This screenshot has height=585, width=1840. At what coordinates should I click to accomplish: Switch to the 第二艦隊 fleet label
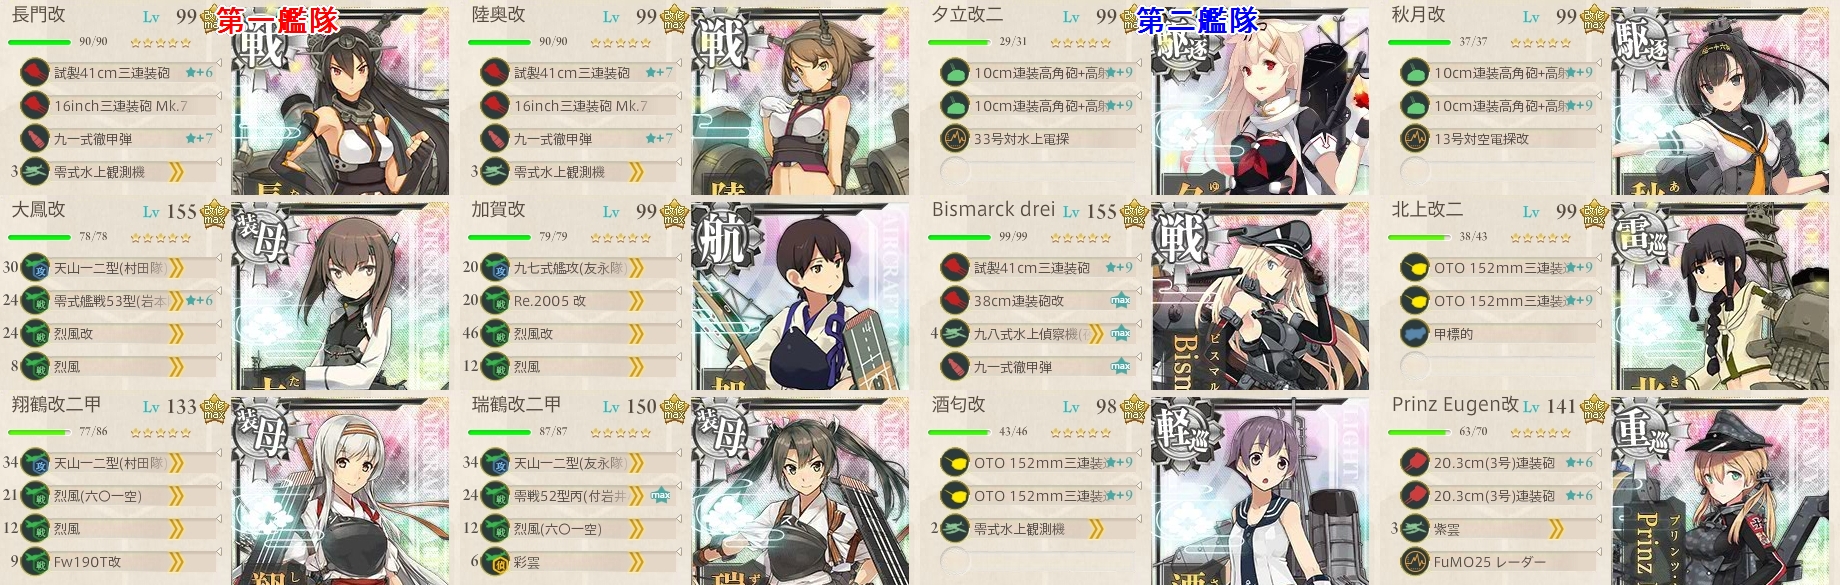click(x=1197, y=20)
